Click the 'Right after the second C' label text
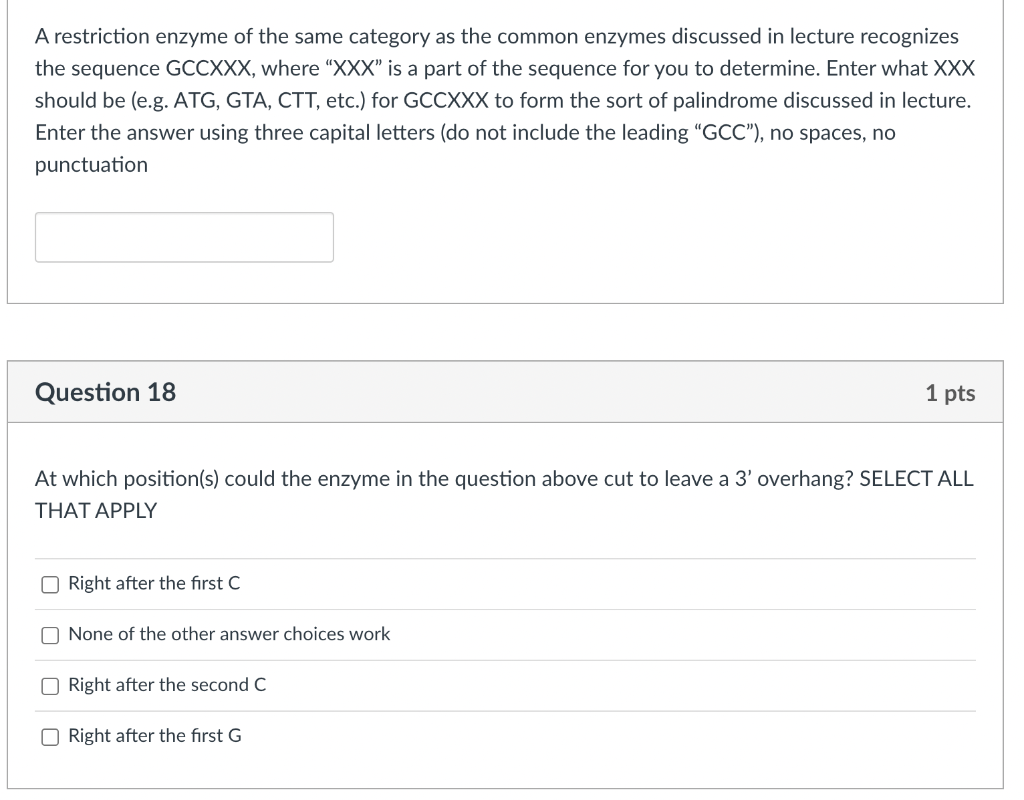This screenshot has width=1024, height=800. point(167,685)
